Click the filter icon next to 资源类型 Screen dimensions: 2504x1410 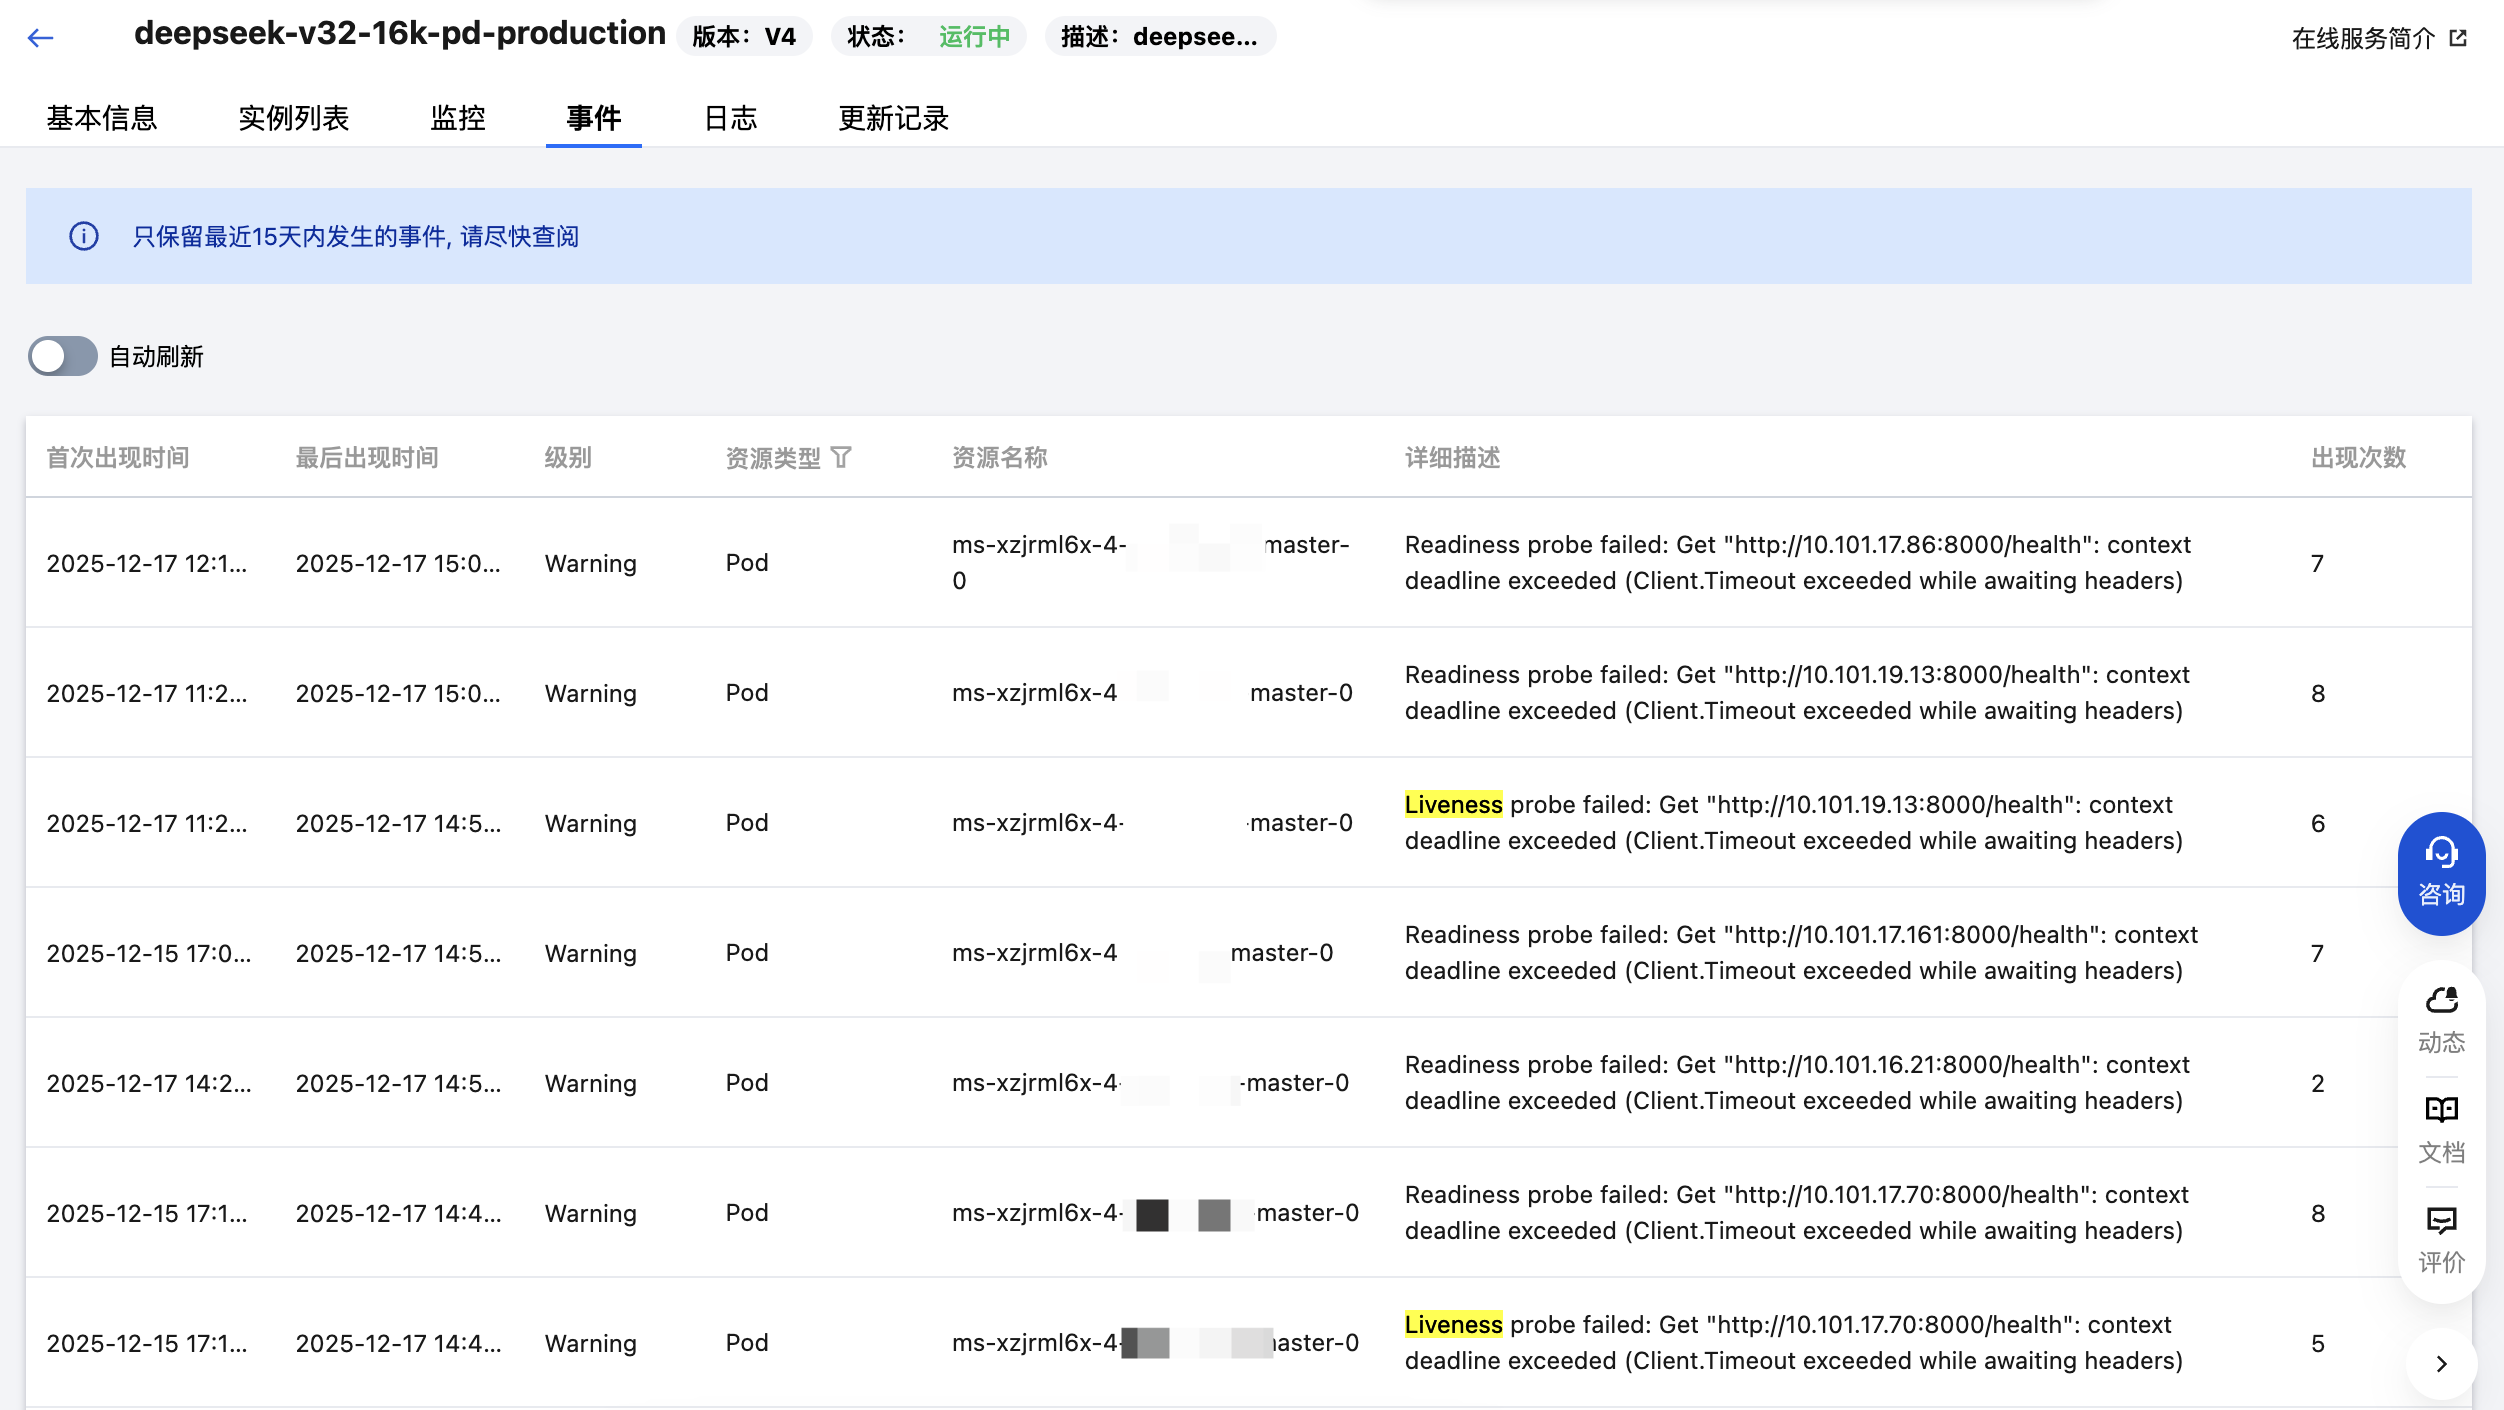coord(841,458)
